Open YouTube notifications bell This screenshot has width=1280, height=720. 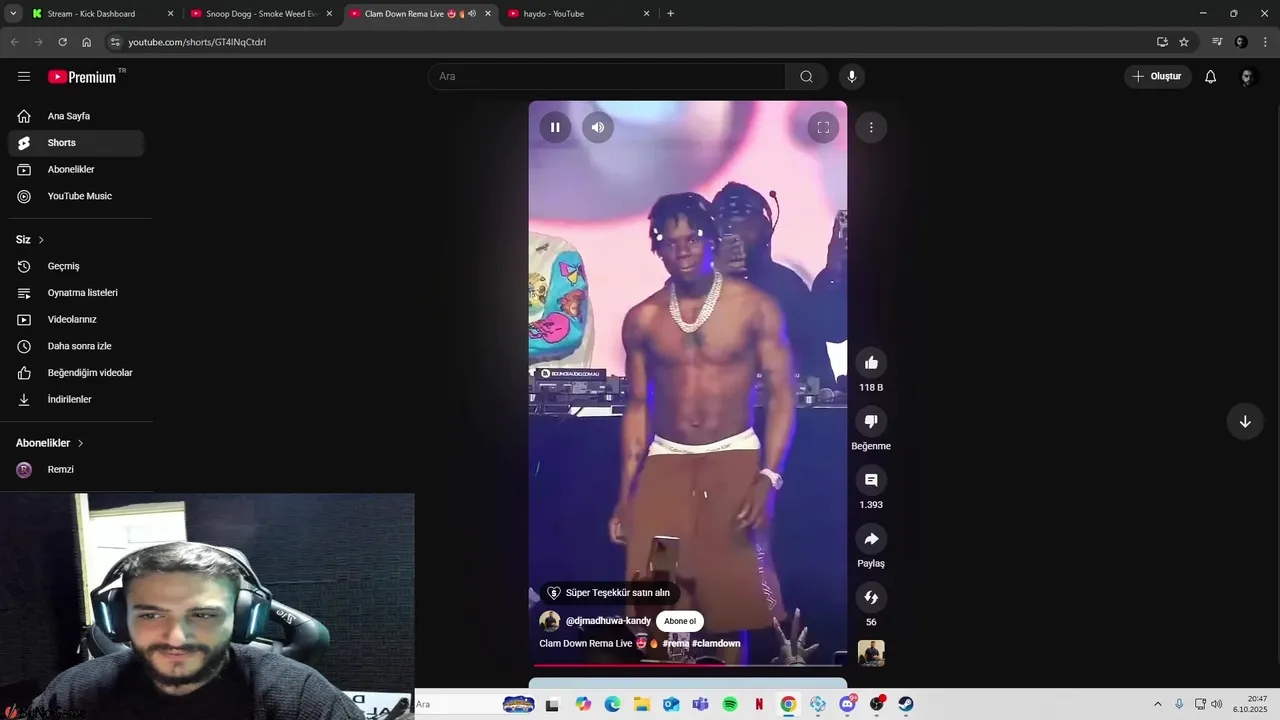click(1210, 76)
